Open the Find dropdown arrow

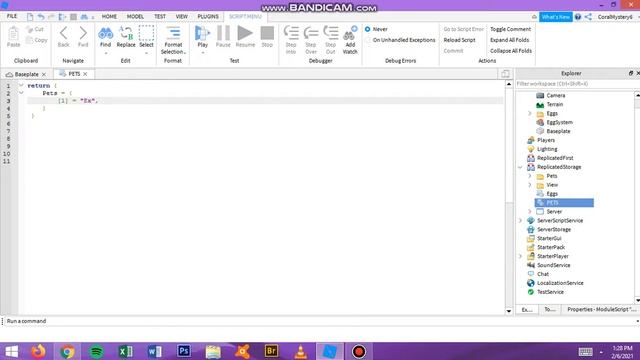click(x=105, y=53)
